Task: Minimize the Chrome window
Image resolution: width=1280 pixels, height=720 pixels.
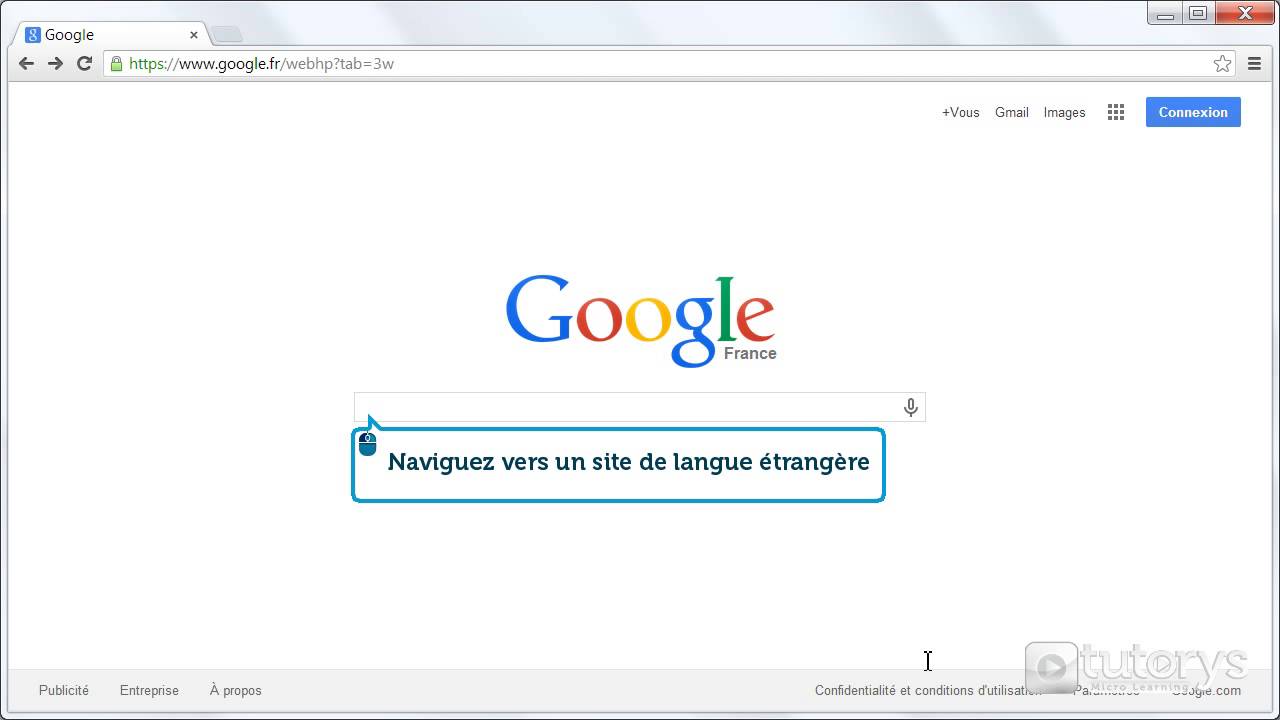Action: pyautogui.click(x=1165, y=13)
